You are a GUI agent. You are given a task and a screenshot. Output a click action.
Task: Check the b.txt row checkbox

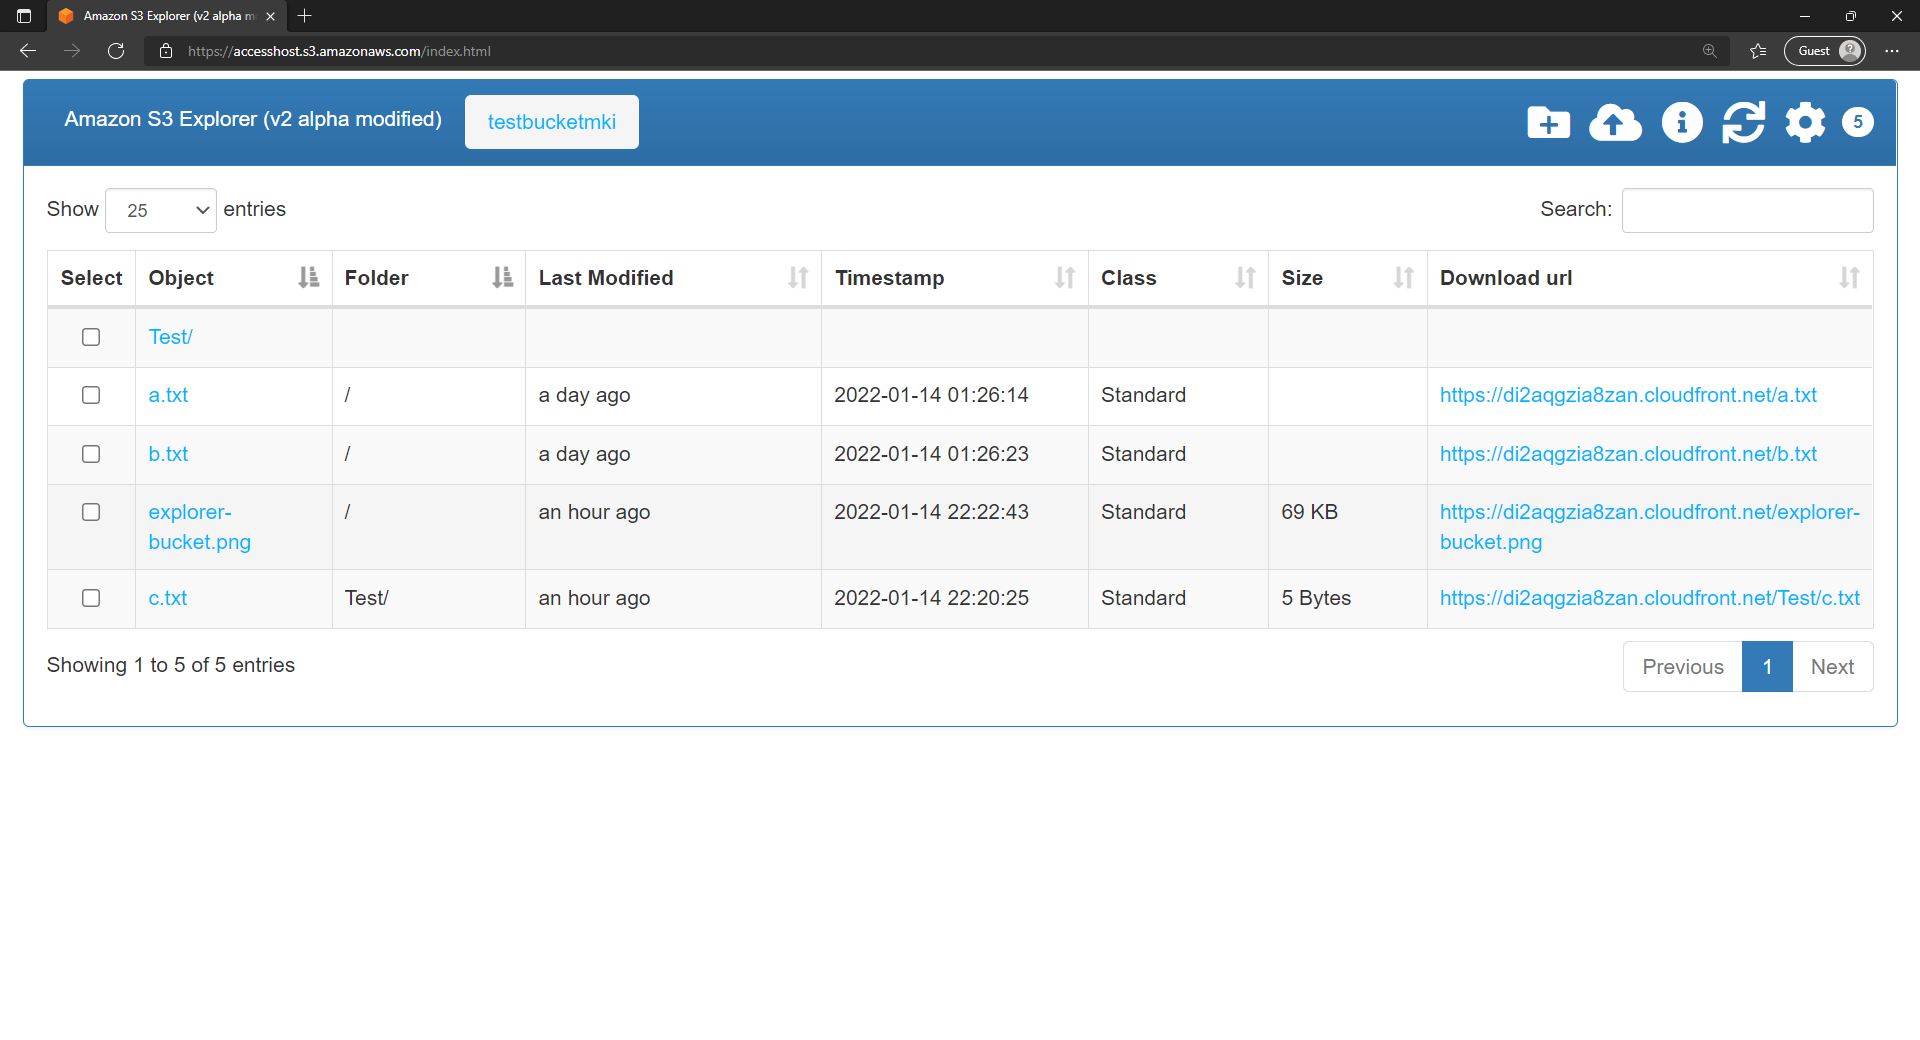click(x=91, y=454)
